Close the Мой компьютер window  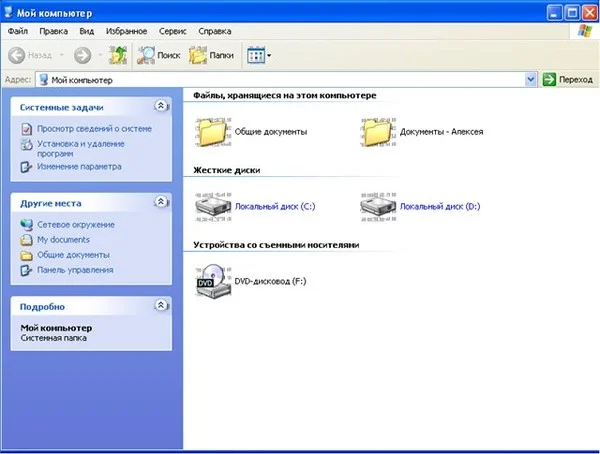tap(590, 13)
